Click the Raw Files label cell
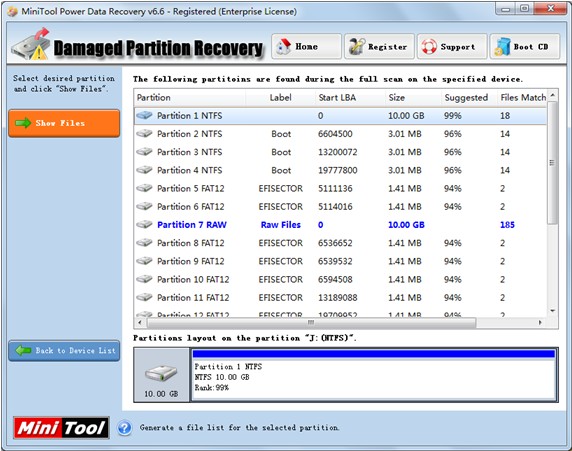572x451 pixels. click(281, 225)
